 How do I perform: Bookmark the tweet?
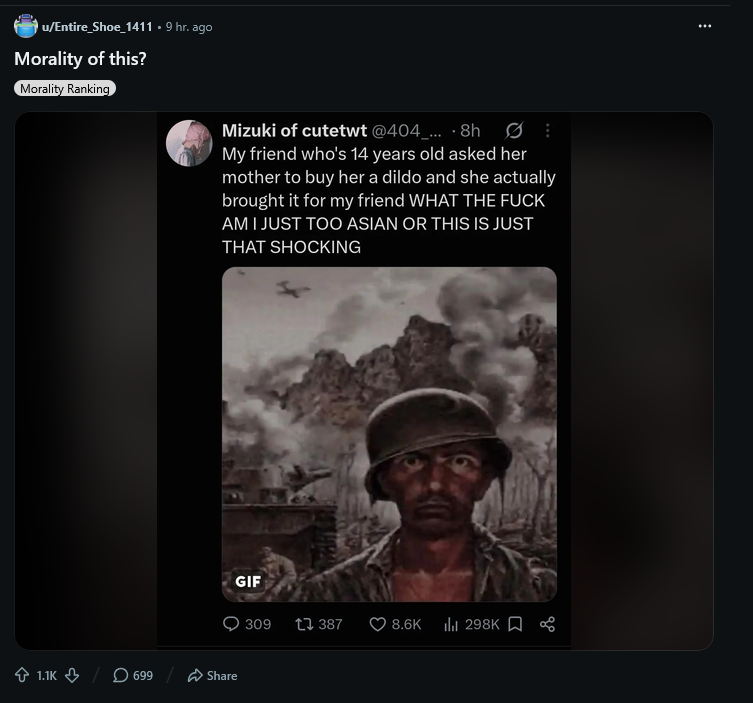pos(515,624)
